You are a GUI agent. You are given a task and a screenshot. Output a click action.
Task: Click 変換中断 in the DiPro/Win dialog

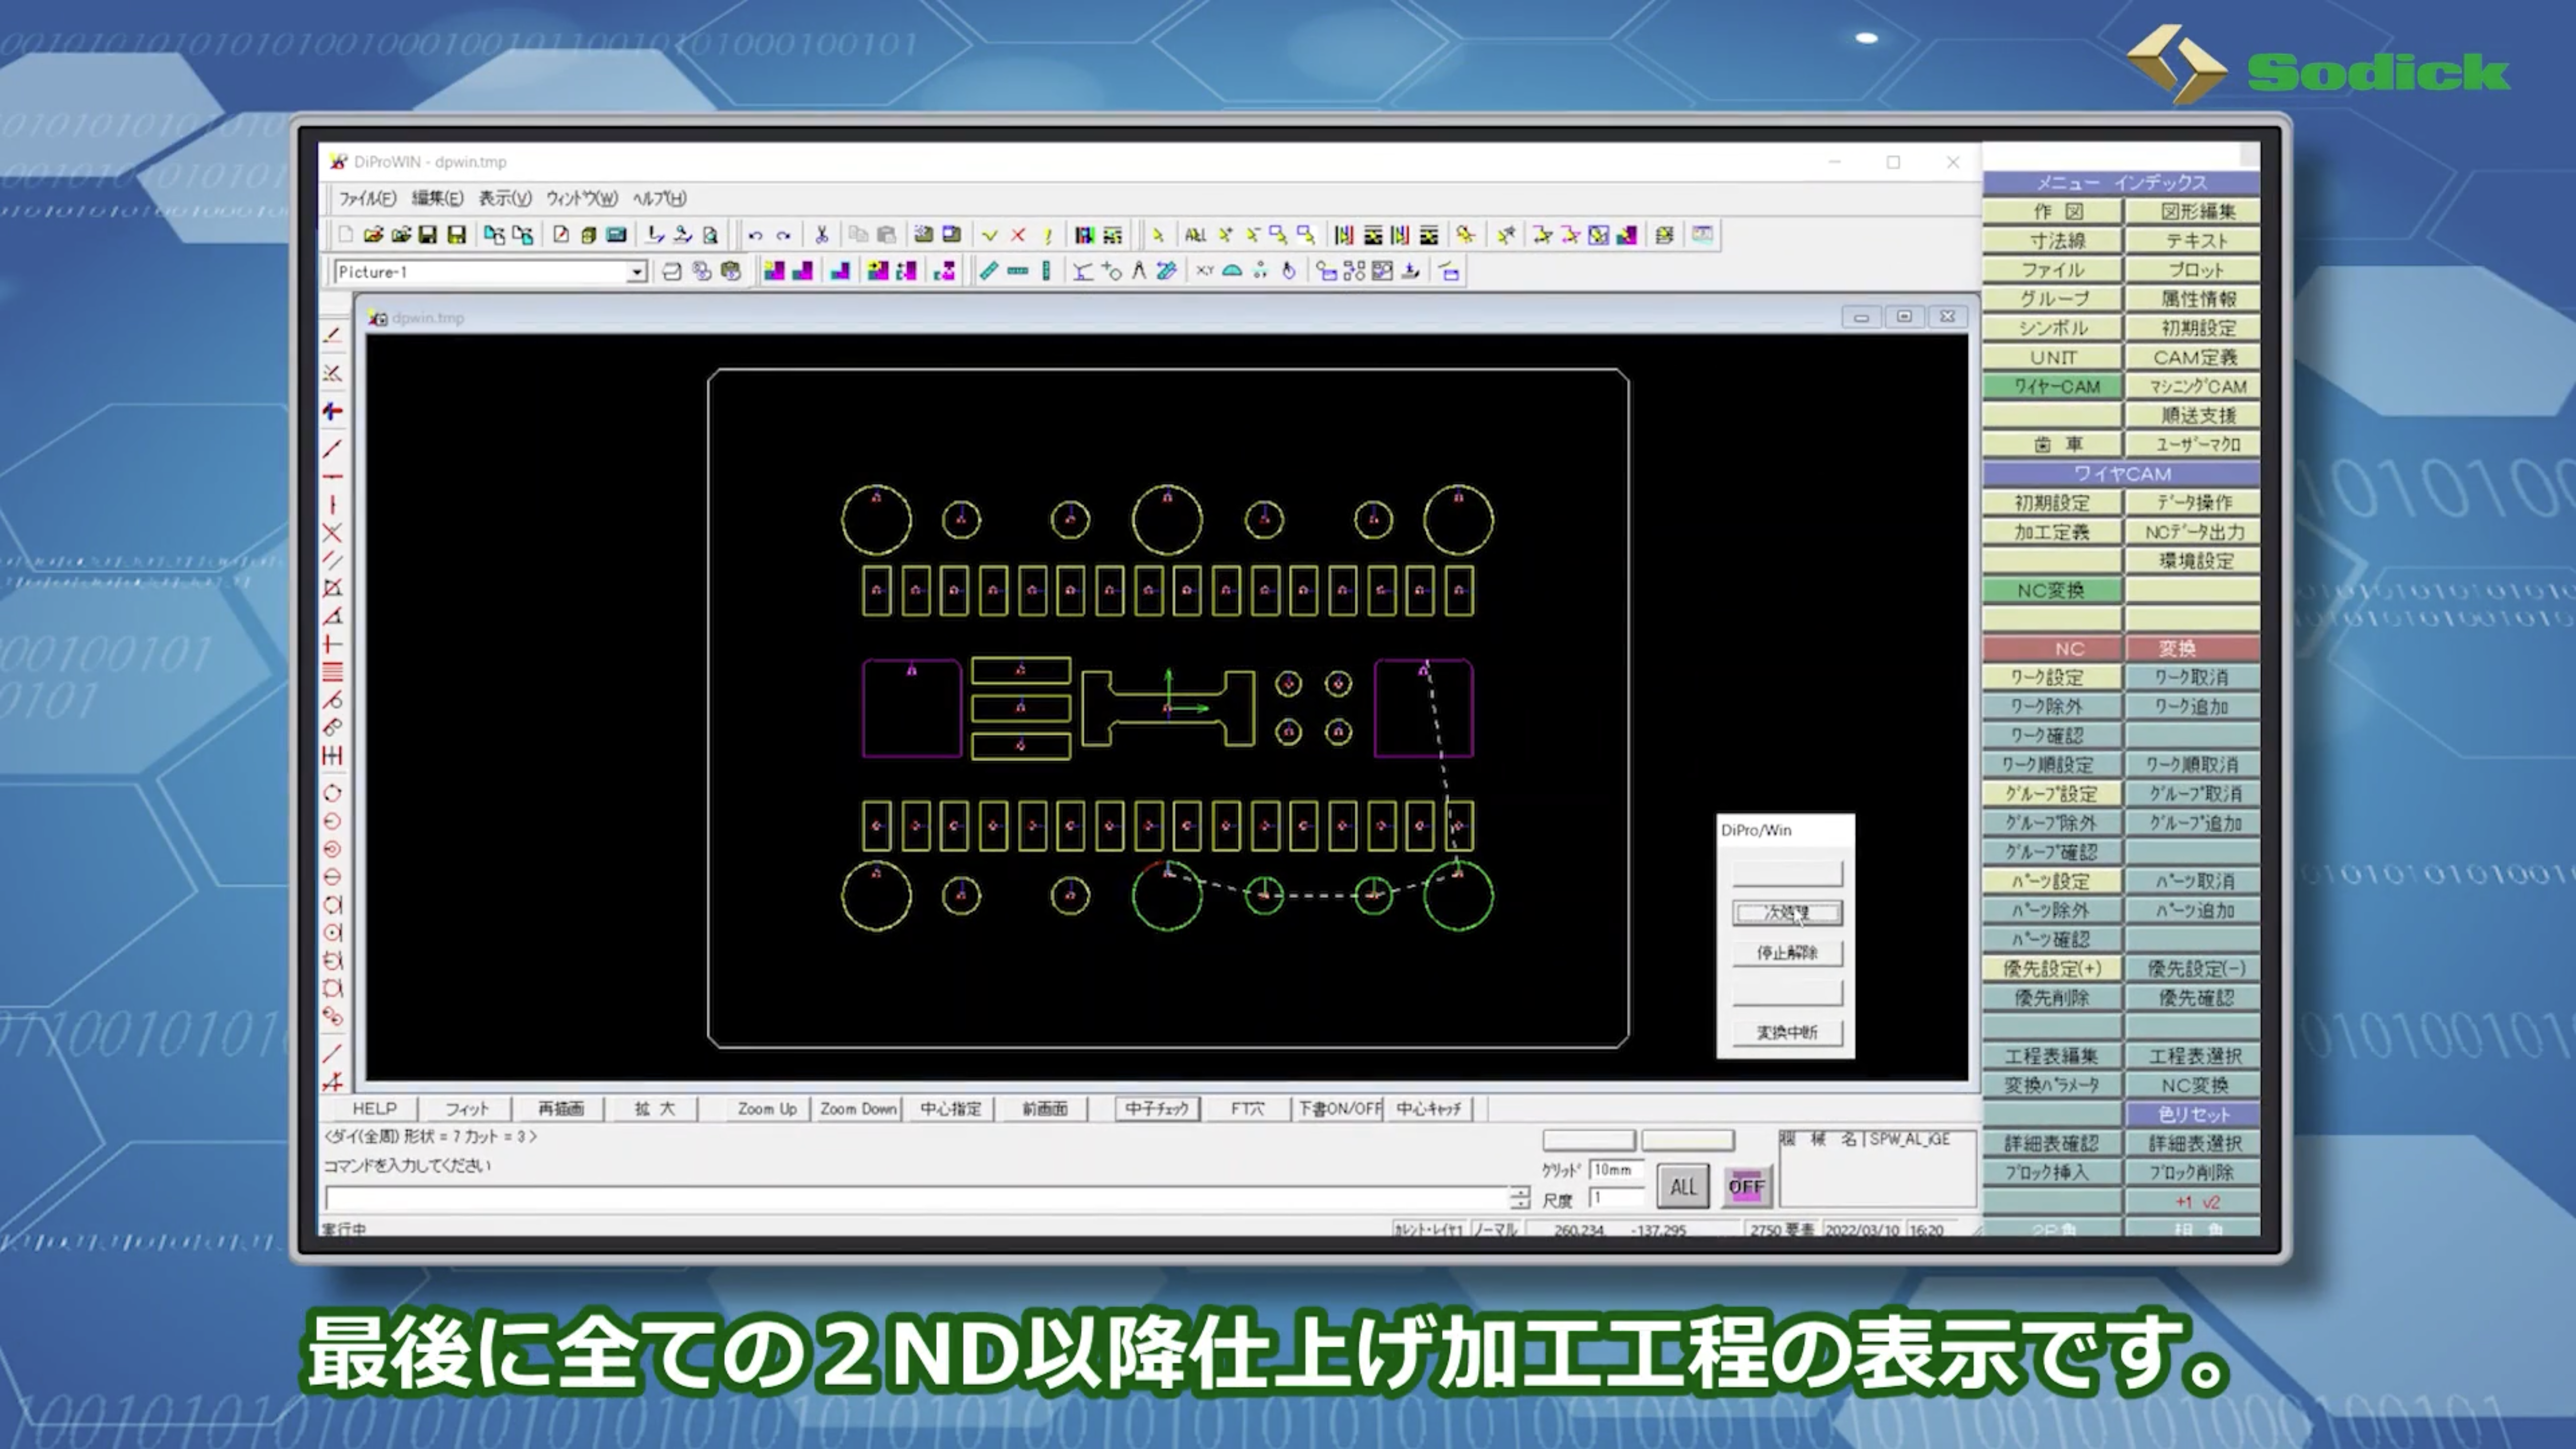pyautogui.click(x=1787, y=1033)
